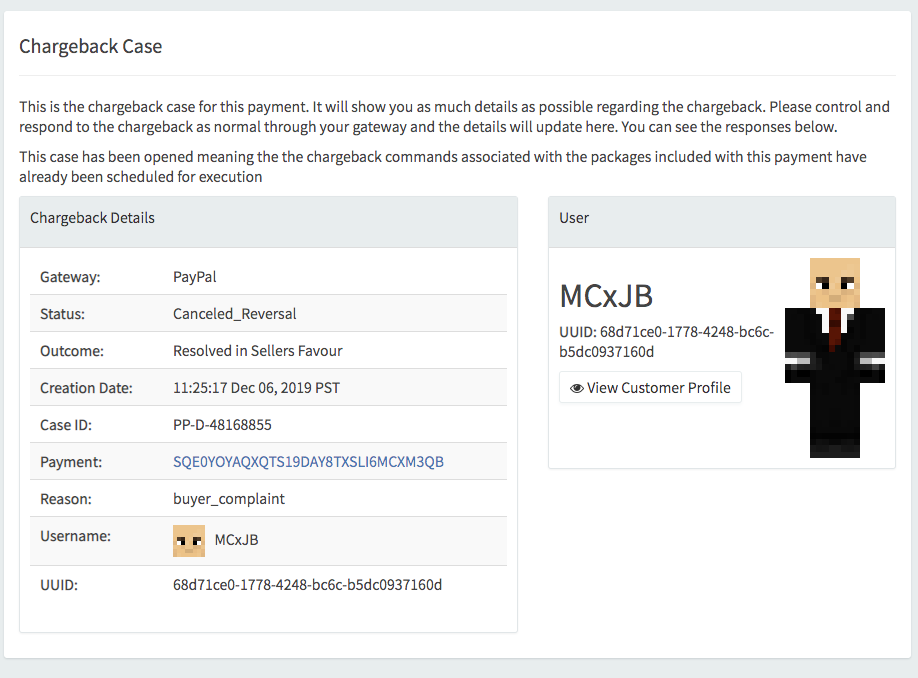Click the MCxJB full-body skin image
The image size is (918, 678).
pos(835,358)
